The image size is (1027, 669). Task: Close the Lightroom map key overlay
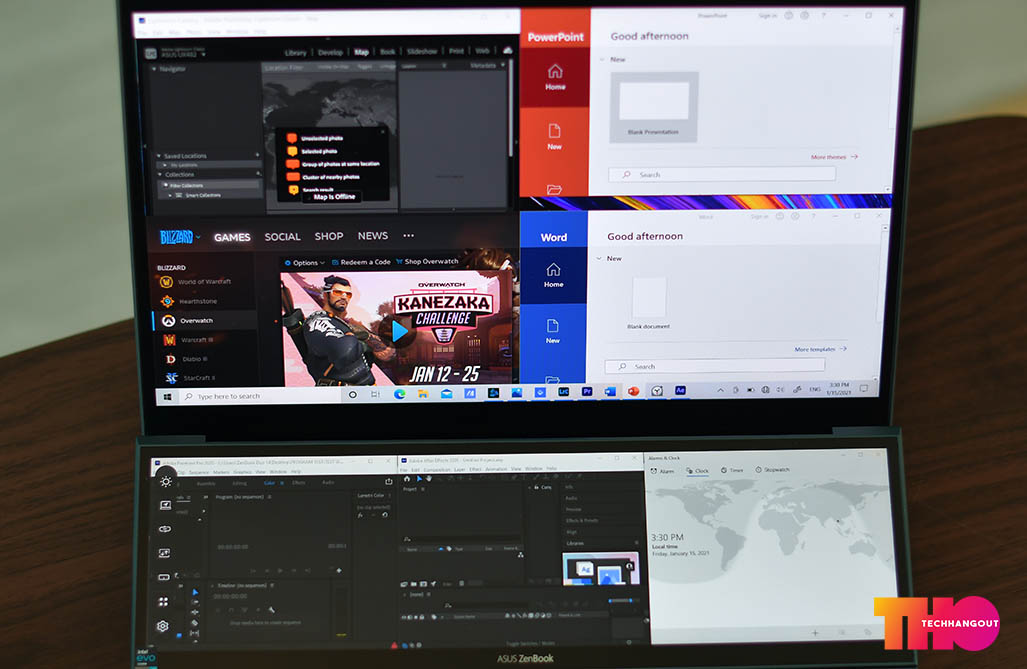tap(383, 132)
